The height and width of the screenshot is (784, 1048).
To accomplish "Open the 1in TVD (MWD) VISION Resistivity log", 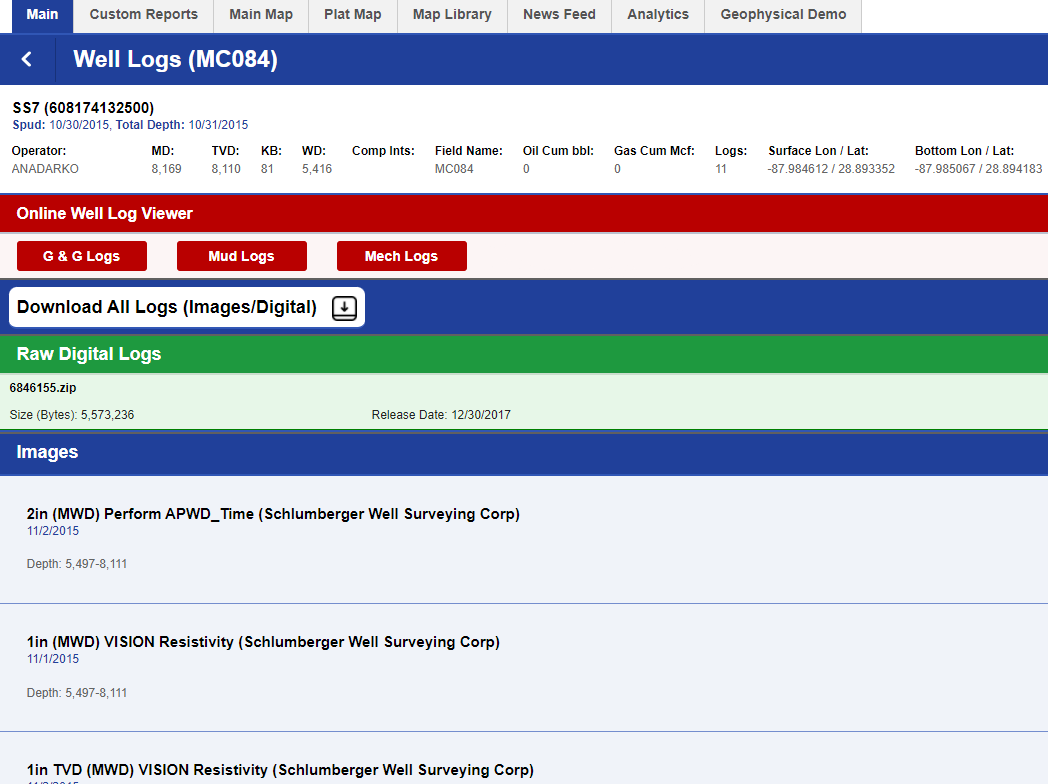I will tap(280, 770).
